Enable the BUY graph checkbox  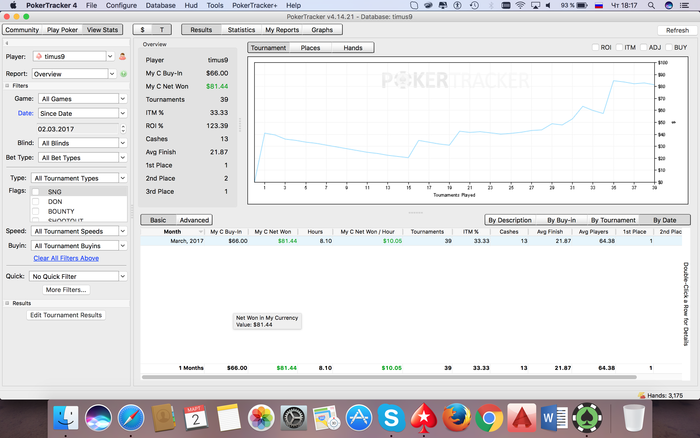(669, 47)
